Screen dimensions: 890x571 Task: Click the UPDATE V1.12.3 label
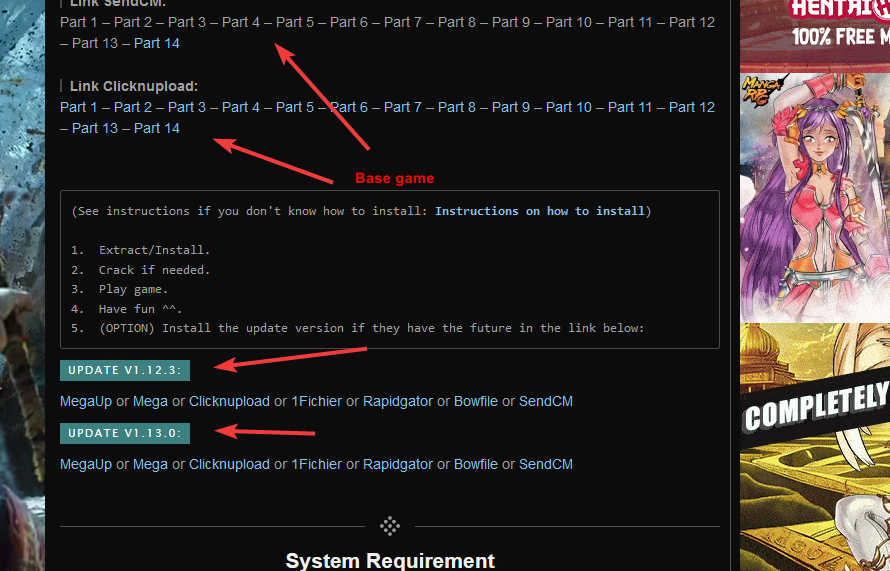click(125, 371)
